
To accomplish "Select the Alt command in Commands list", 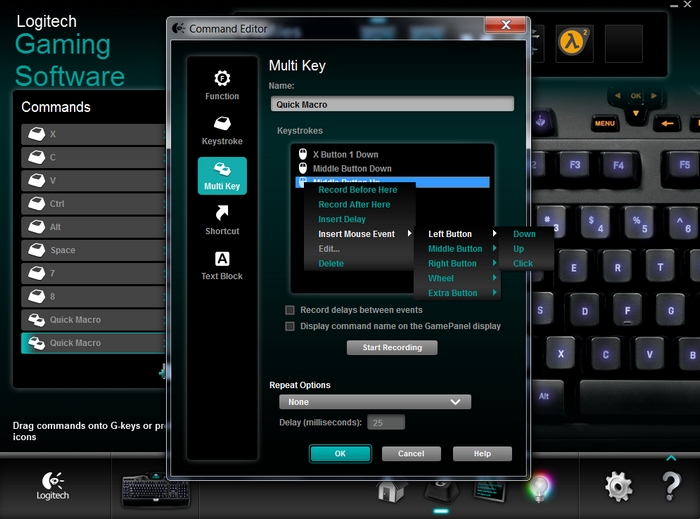I will [93, 227].
